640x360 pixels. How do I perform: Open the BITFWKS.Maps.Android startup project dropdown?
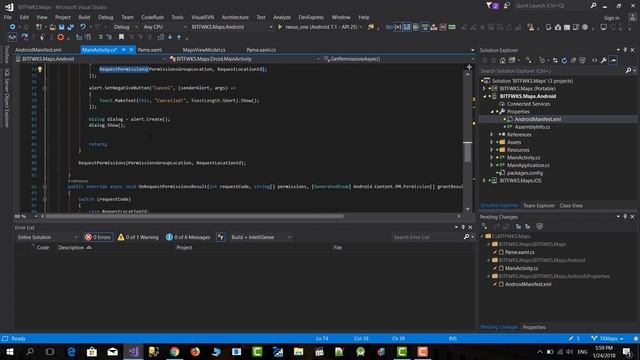pyautogui.click(x=232, y=27)
